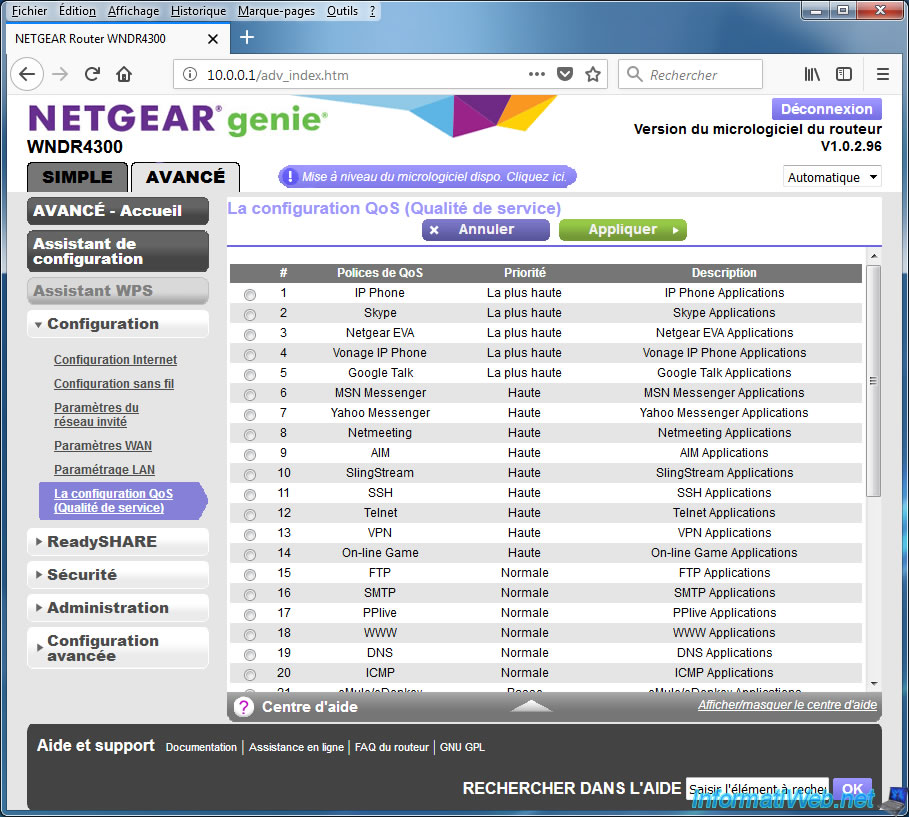This screenshot has width=909, height=817.
Task: Open the Marque-pages menu
Action: point(276,11)
